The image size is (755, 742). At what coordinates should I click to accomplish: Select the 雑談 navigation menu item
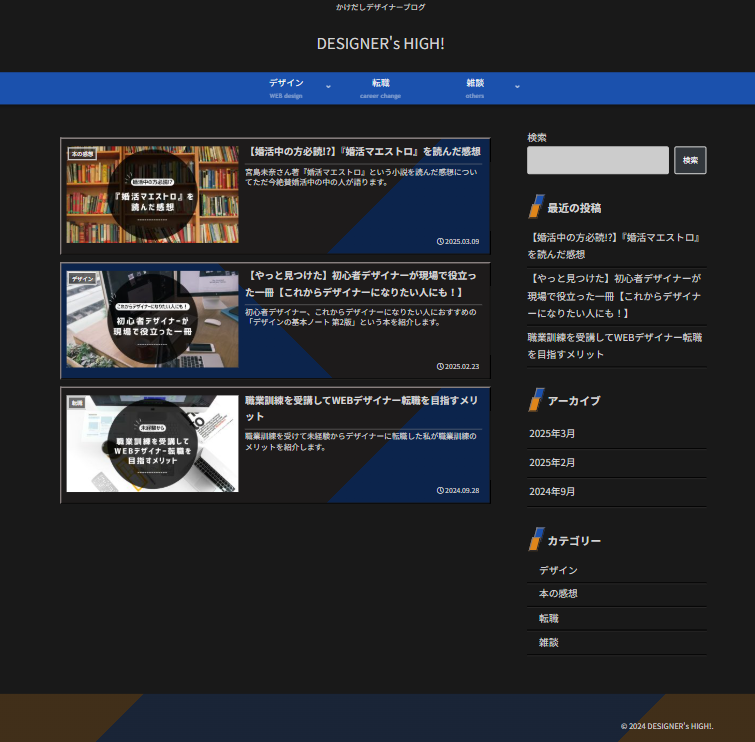(475, 84)
